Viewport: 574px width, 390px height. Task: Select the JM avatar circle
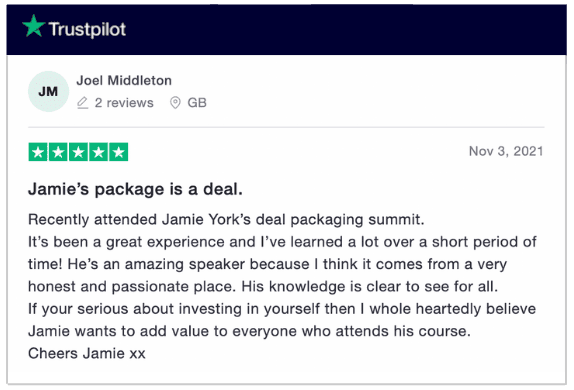[48, 91]
